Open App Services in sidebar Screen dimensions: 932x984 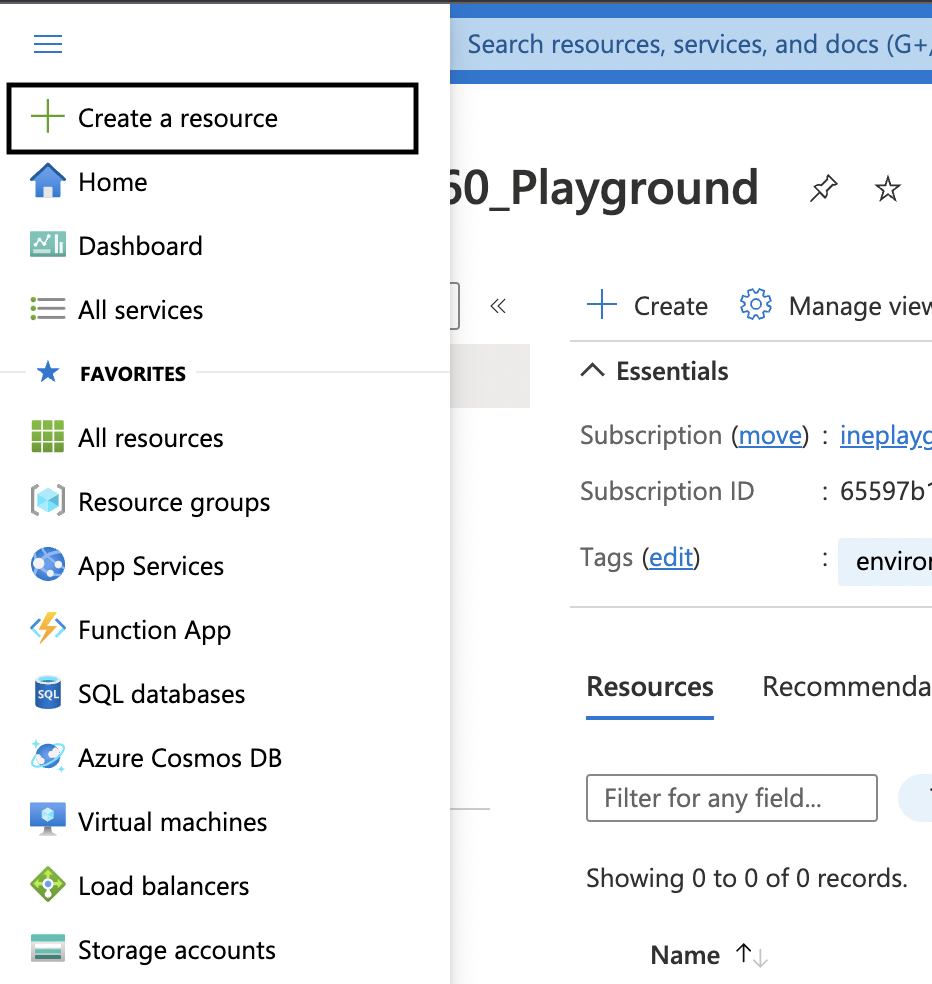click(x=151, y=566)
